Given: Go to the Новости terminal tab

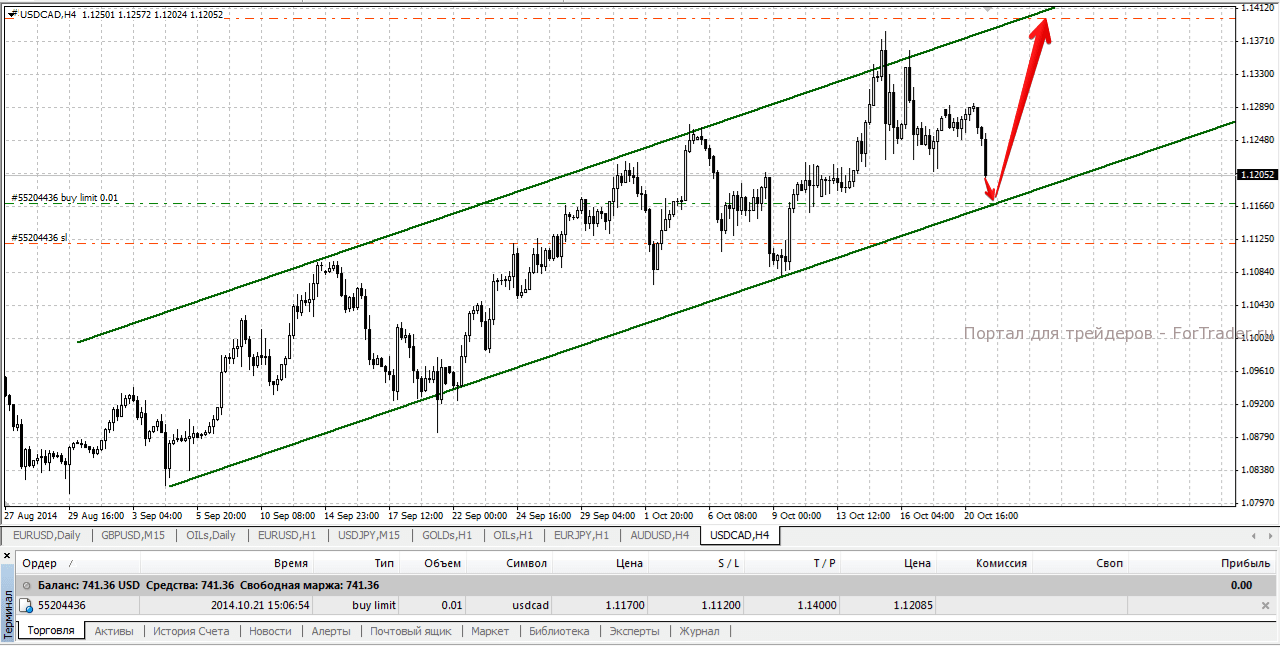Looking at the screenshot, I should [x=270, y=631].
